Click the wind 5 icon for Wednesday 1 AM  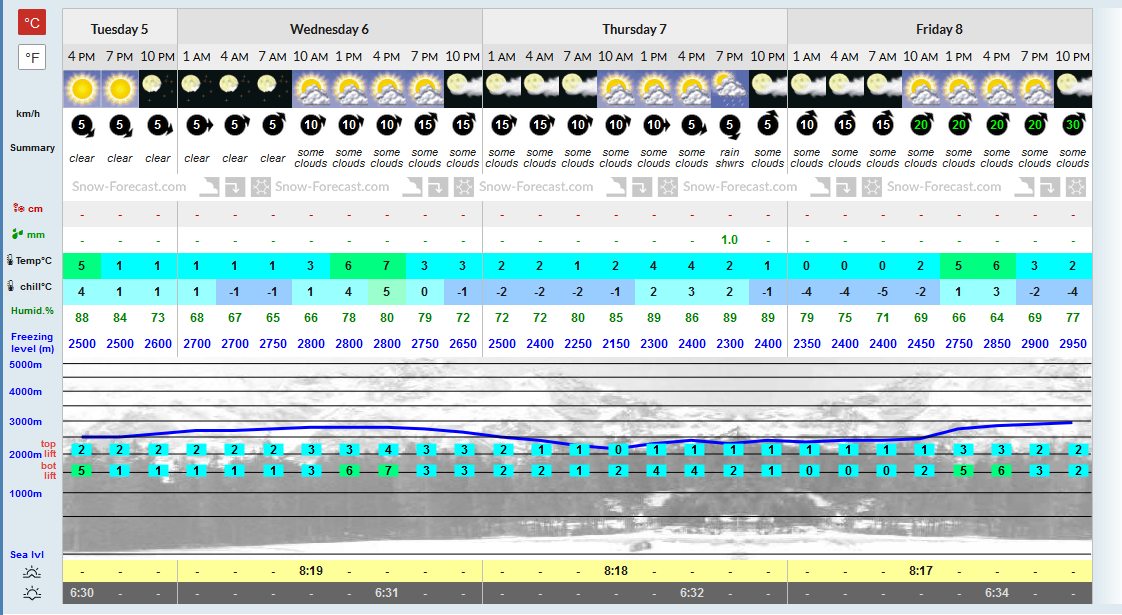197,126
